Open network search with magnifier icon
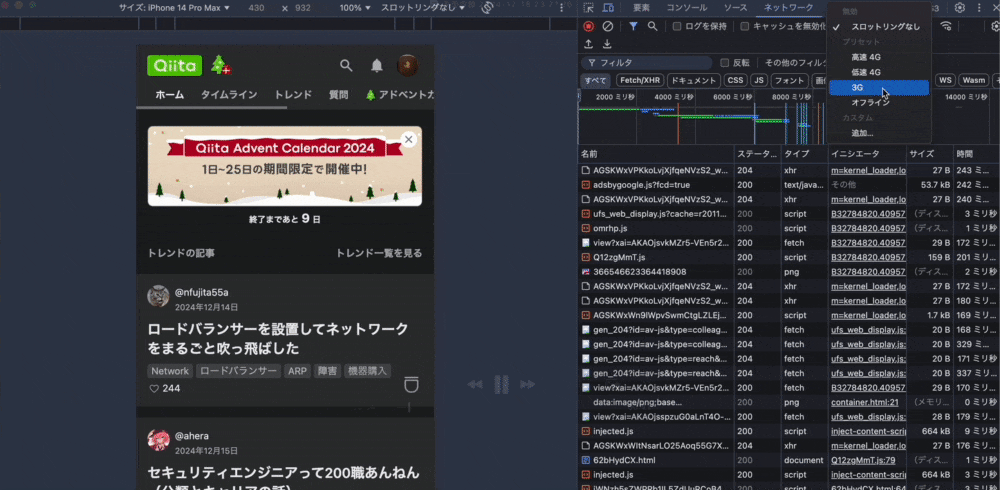Image resolution: width=1000 pixels, height=490 pixels. (x=652, y=26)
